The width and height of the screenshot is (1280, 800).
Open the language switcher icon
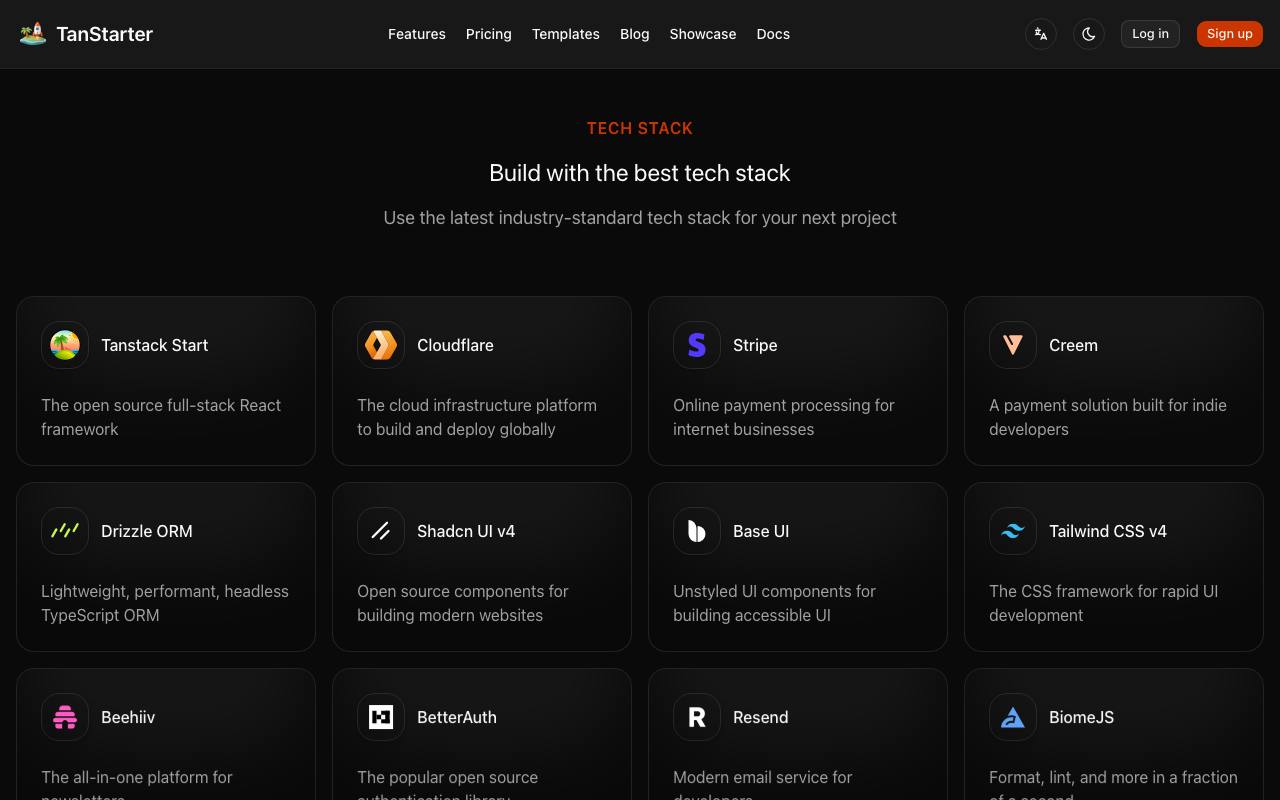[x=1041, y=34]
